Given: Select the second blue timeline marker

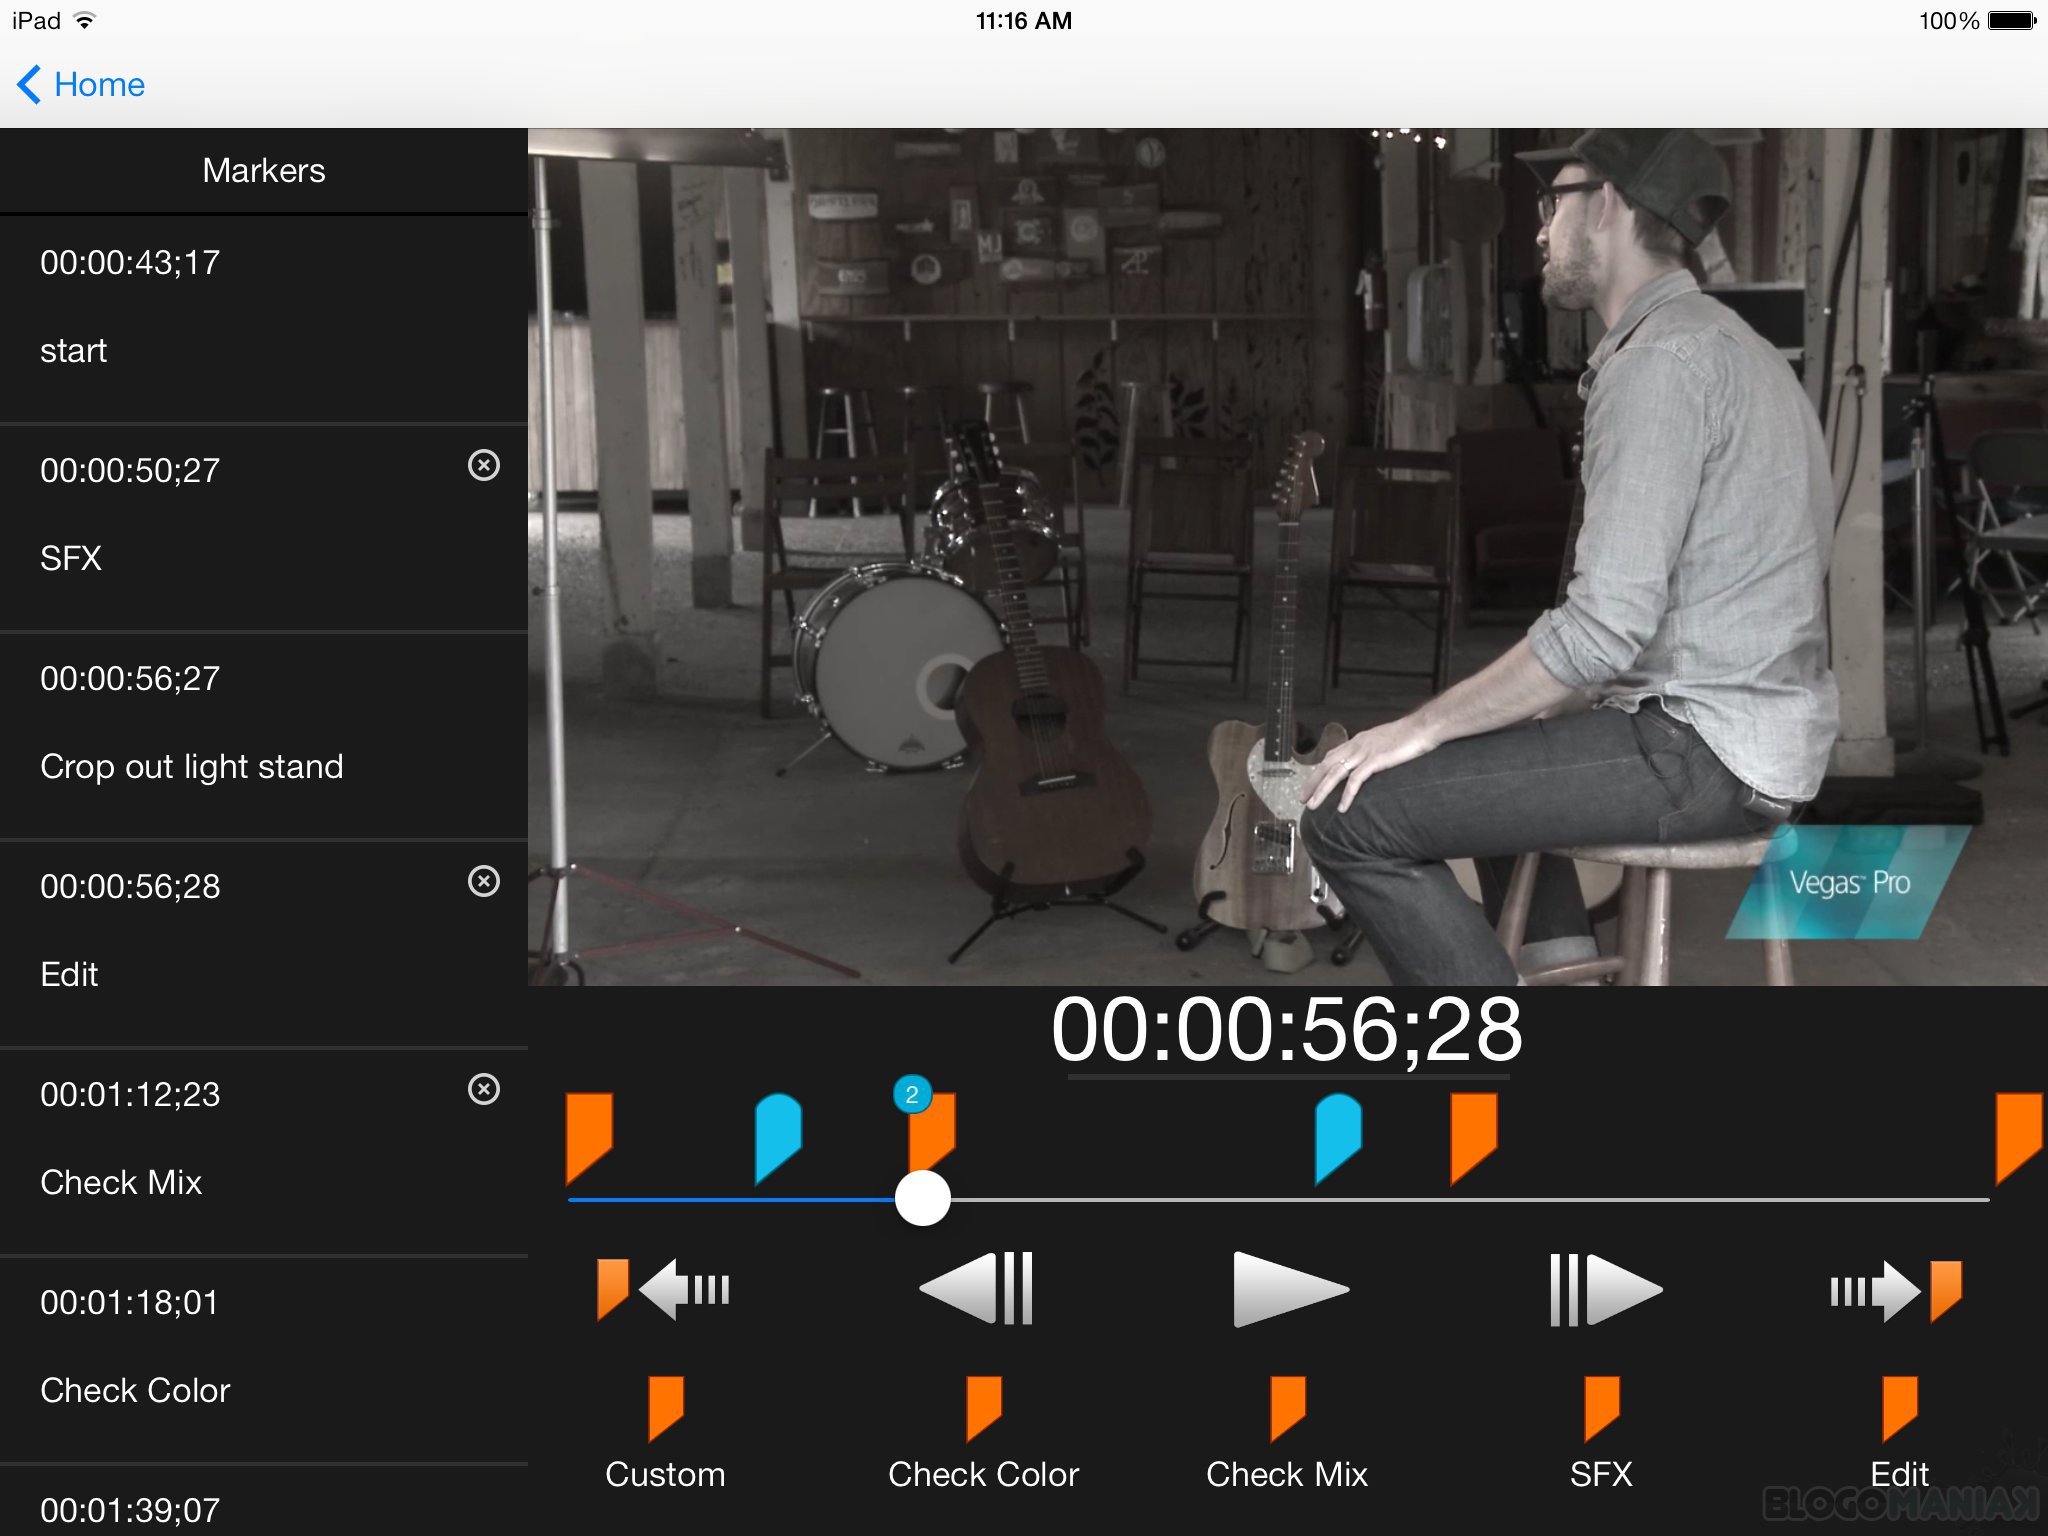Looking at the screenshot, I should pos(1338,1138).
